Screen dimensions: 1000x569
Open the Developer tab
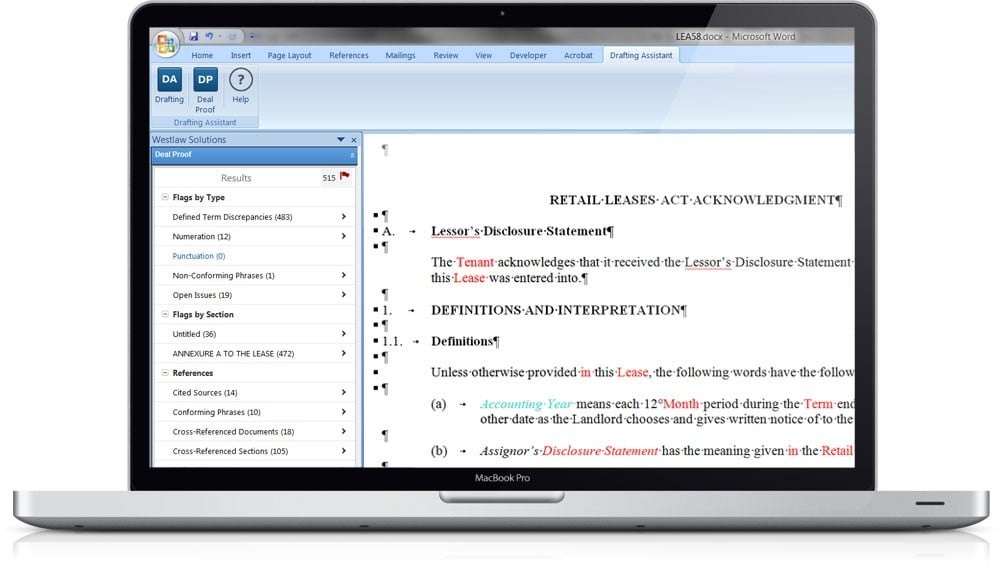[x=528, y=55]
